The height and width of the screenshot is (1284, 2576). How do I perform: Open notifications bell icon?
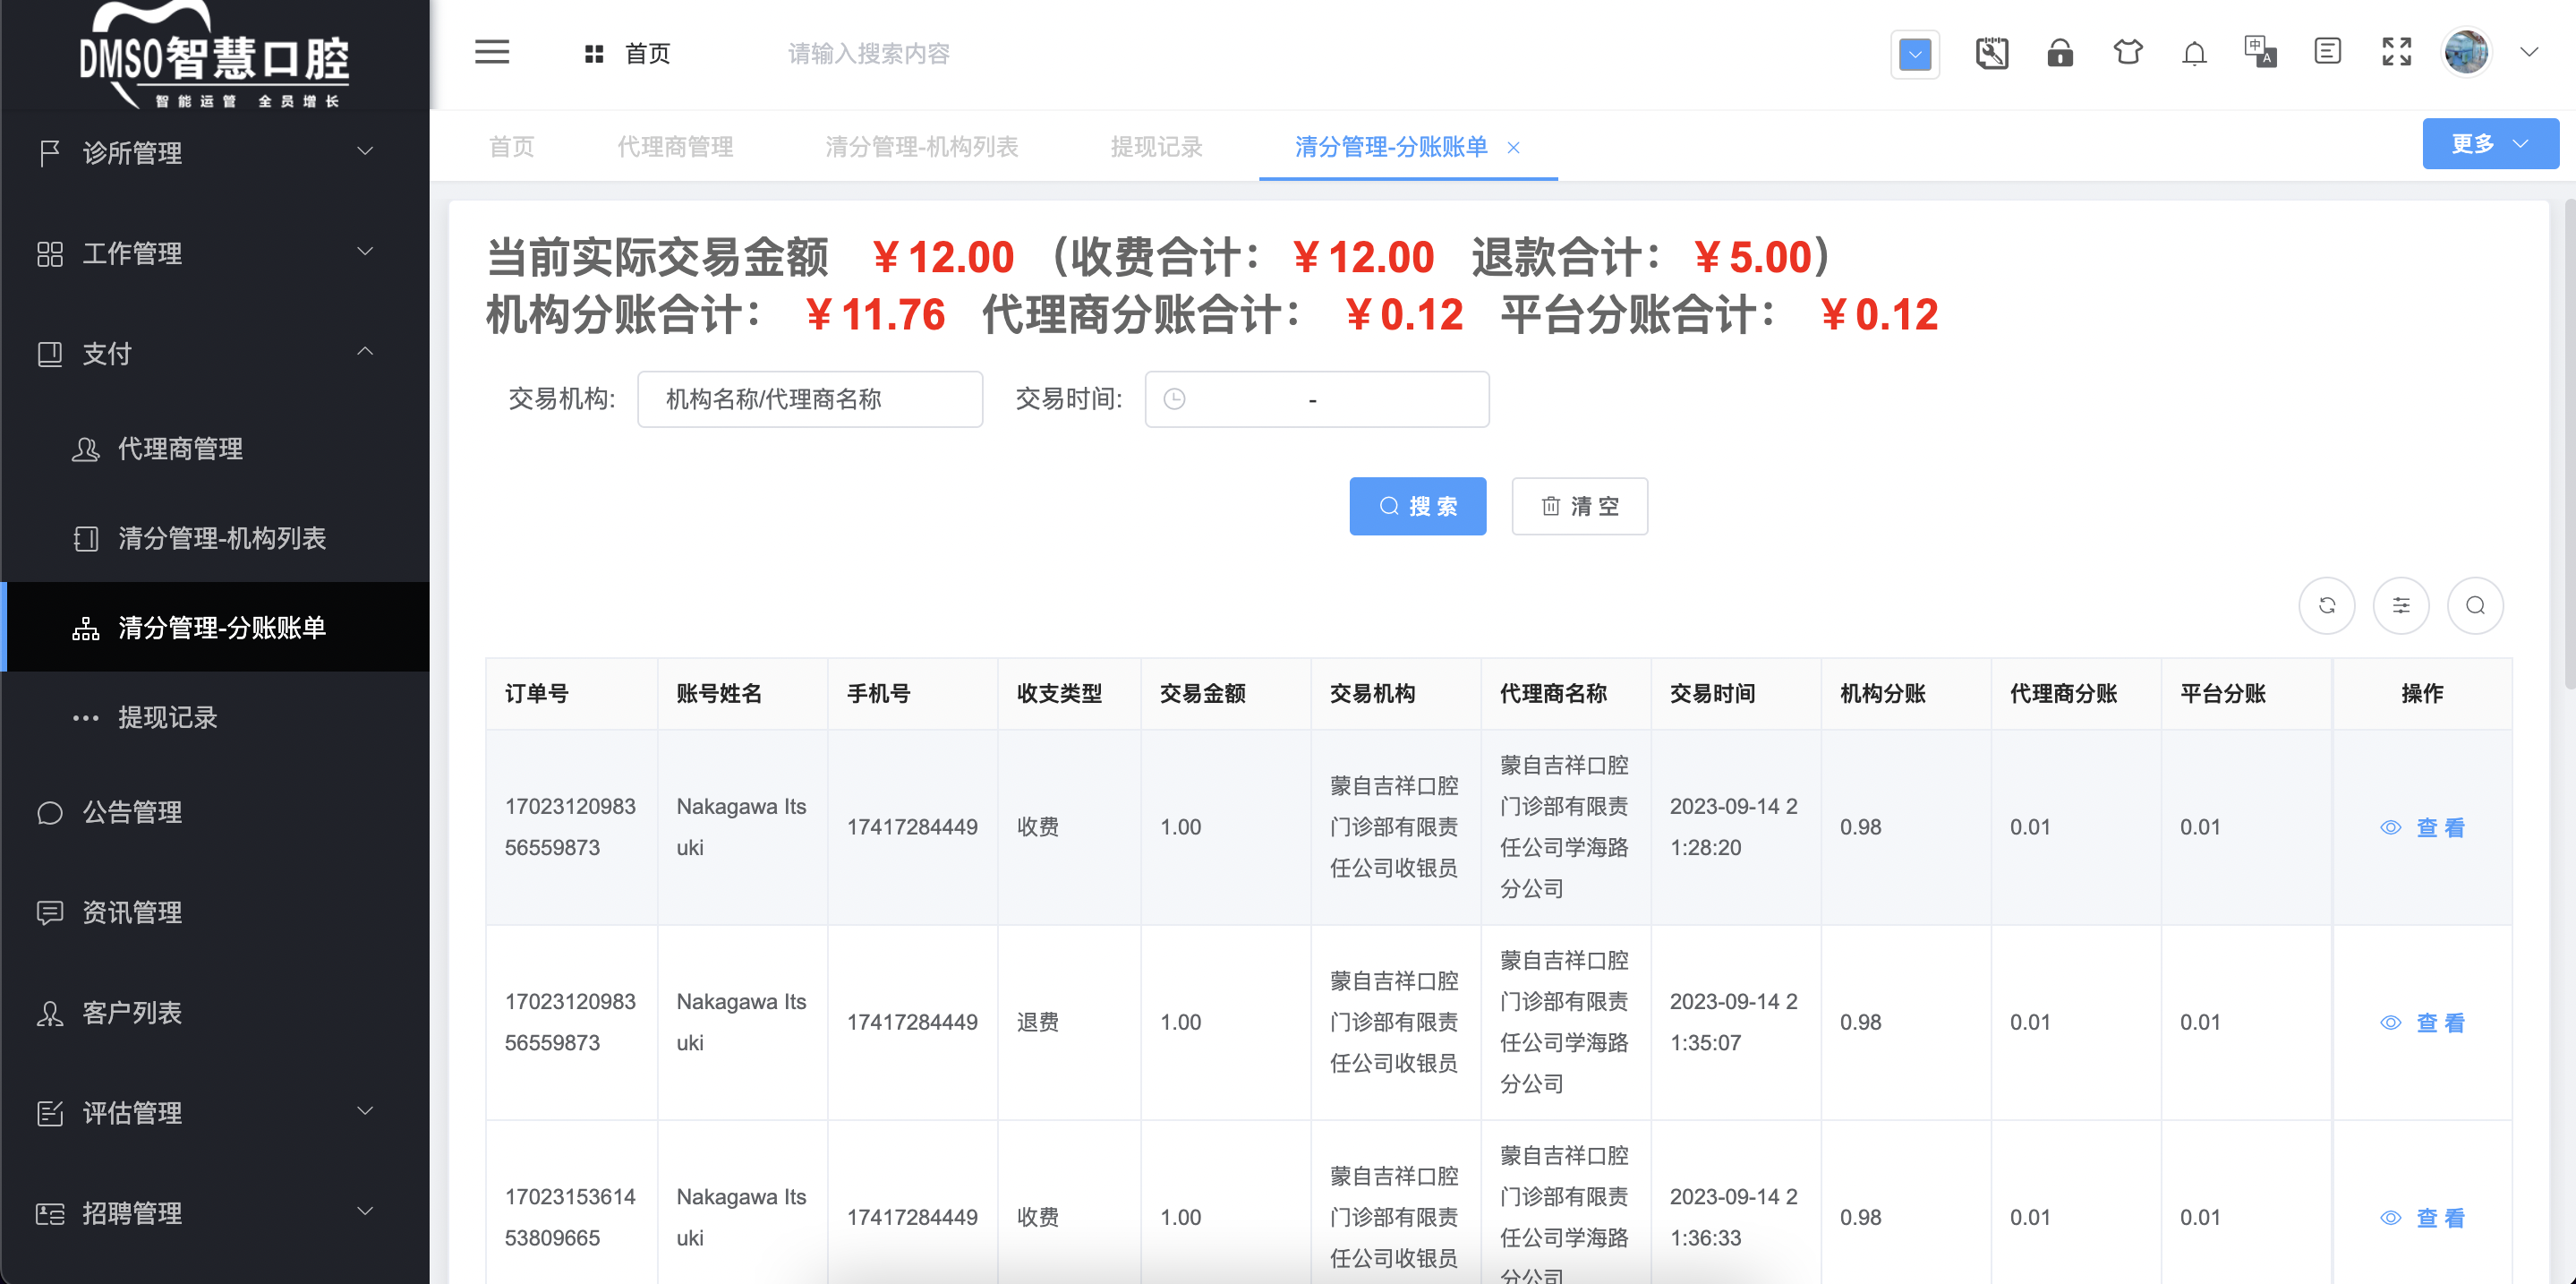(2193, 52)
